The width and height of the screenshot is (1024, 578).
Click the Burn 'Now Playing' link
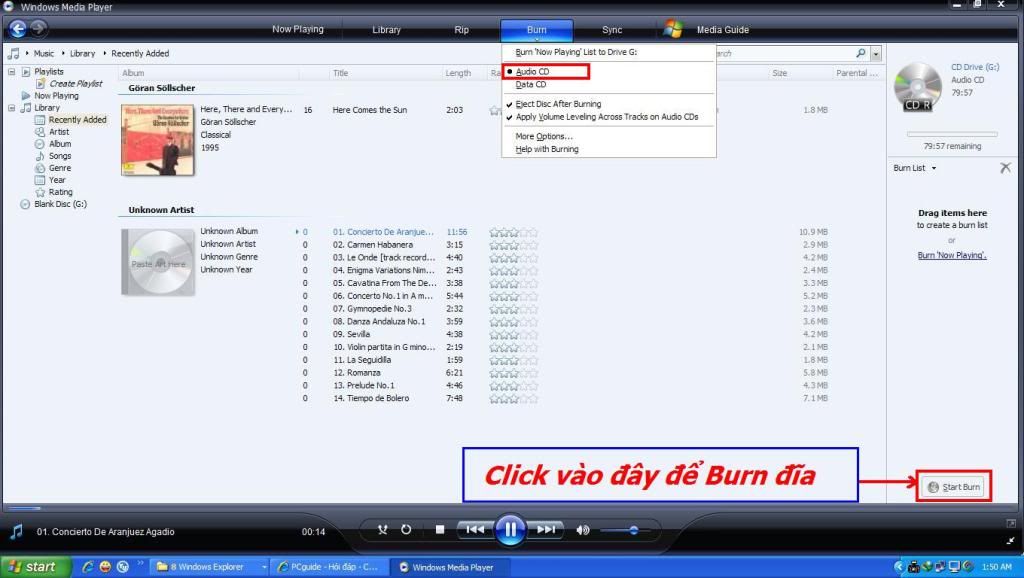click(952, 255)
